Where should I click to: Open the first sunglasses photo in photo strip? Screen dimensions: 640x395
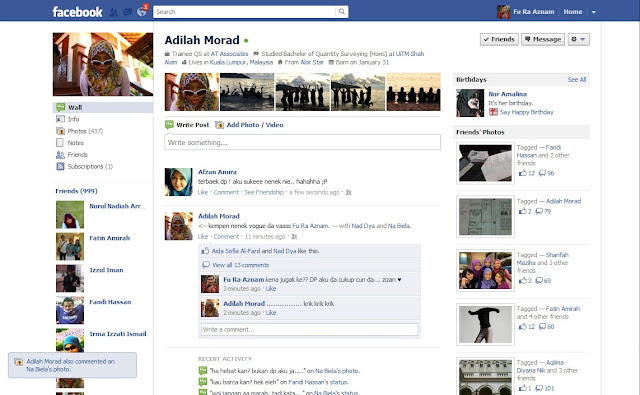(192, 92)
